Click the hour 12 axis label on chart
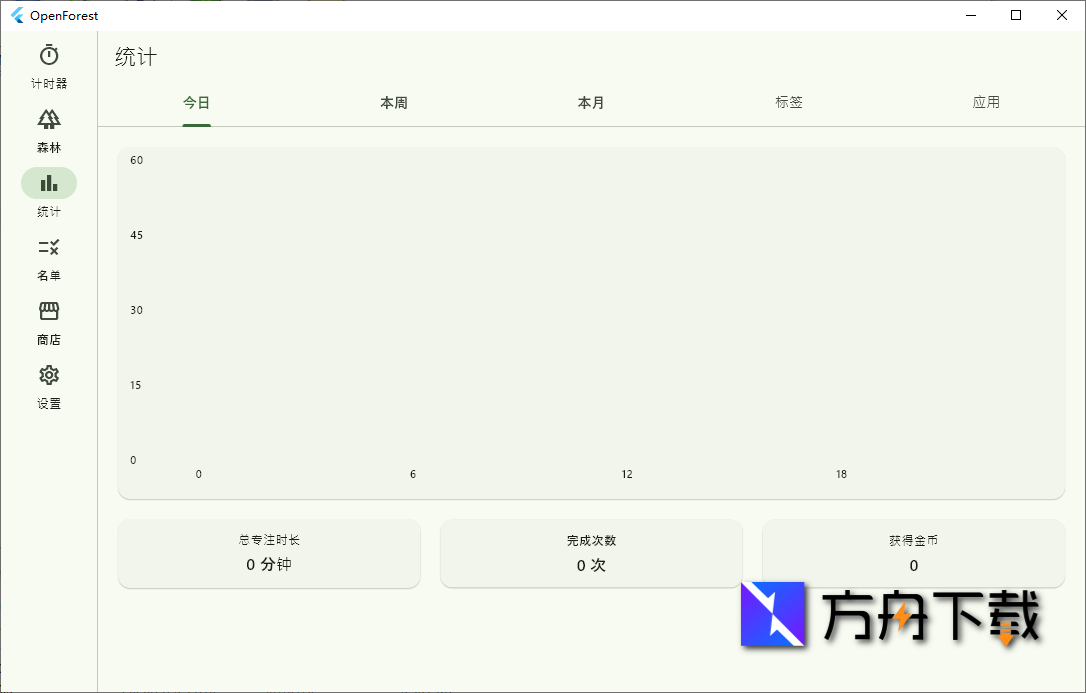1086x693 pixels. tap(626, 474)
